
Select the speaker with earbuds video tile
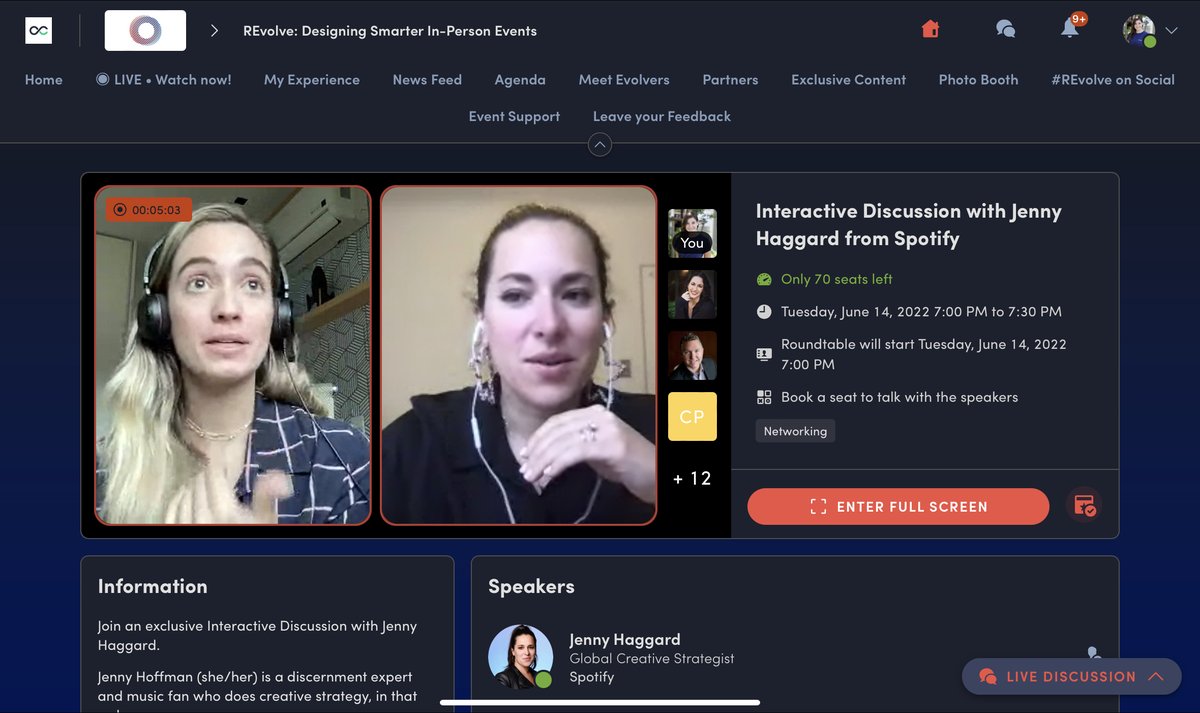pyautogui.click(x=519, y=355)
